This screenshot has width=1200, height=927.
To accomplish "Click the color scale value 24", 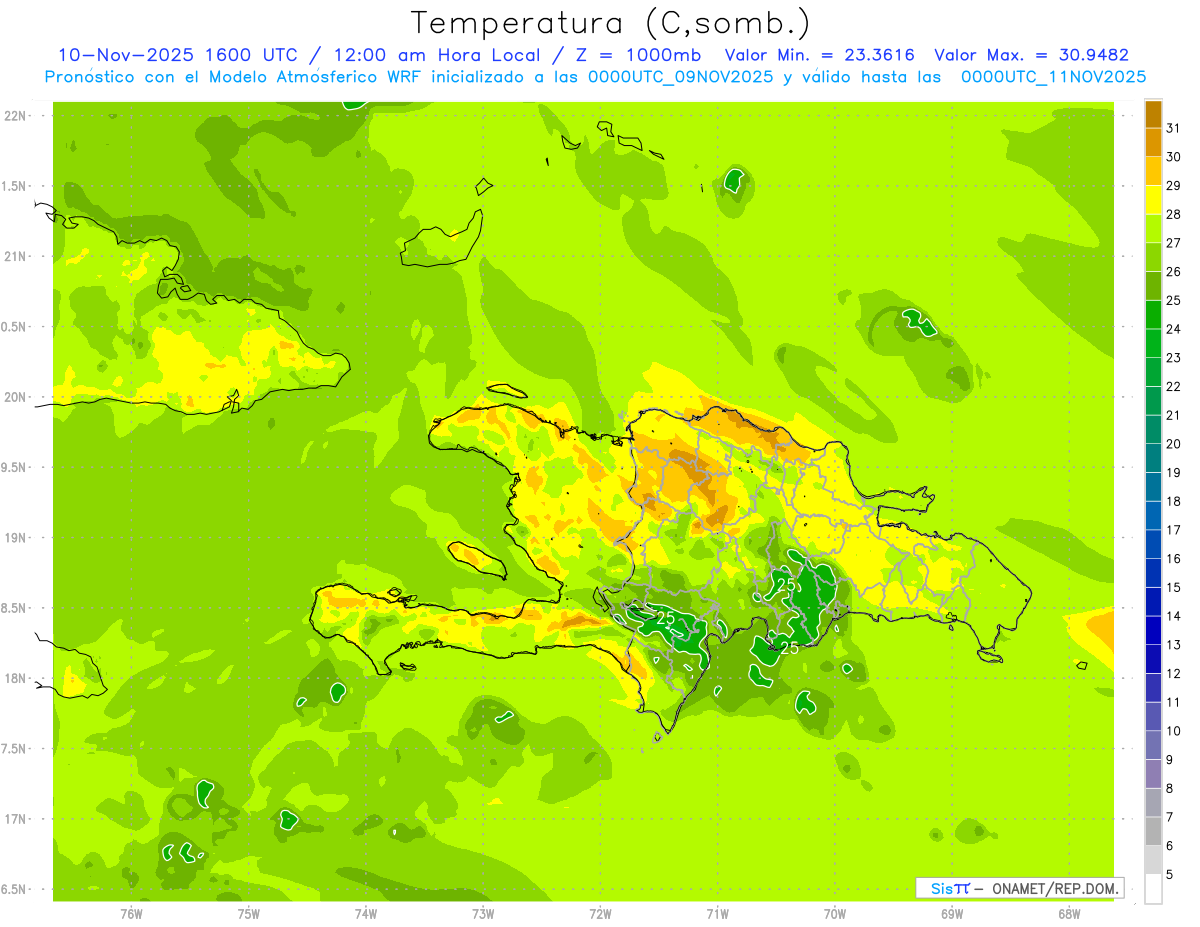I will pyautogui.click(x=1173, y=329).
